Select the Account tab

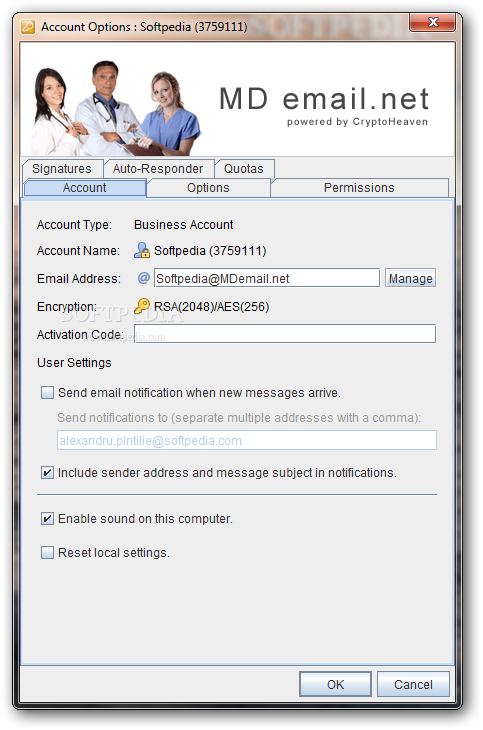pyautogui.click(x=84, y=188)
